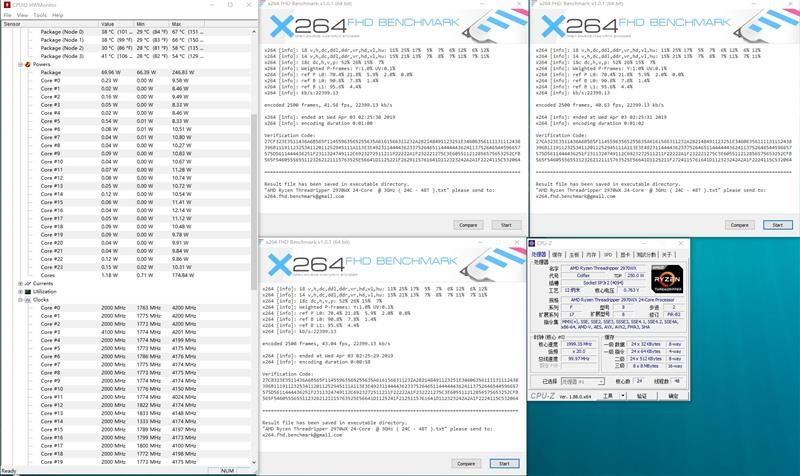Click the 验证 button in CPU-Z

(x=641, y=395)
